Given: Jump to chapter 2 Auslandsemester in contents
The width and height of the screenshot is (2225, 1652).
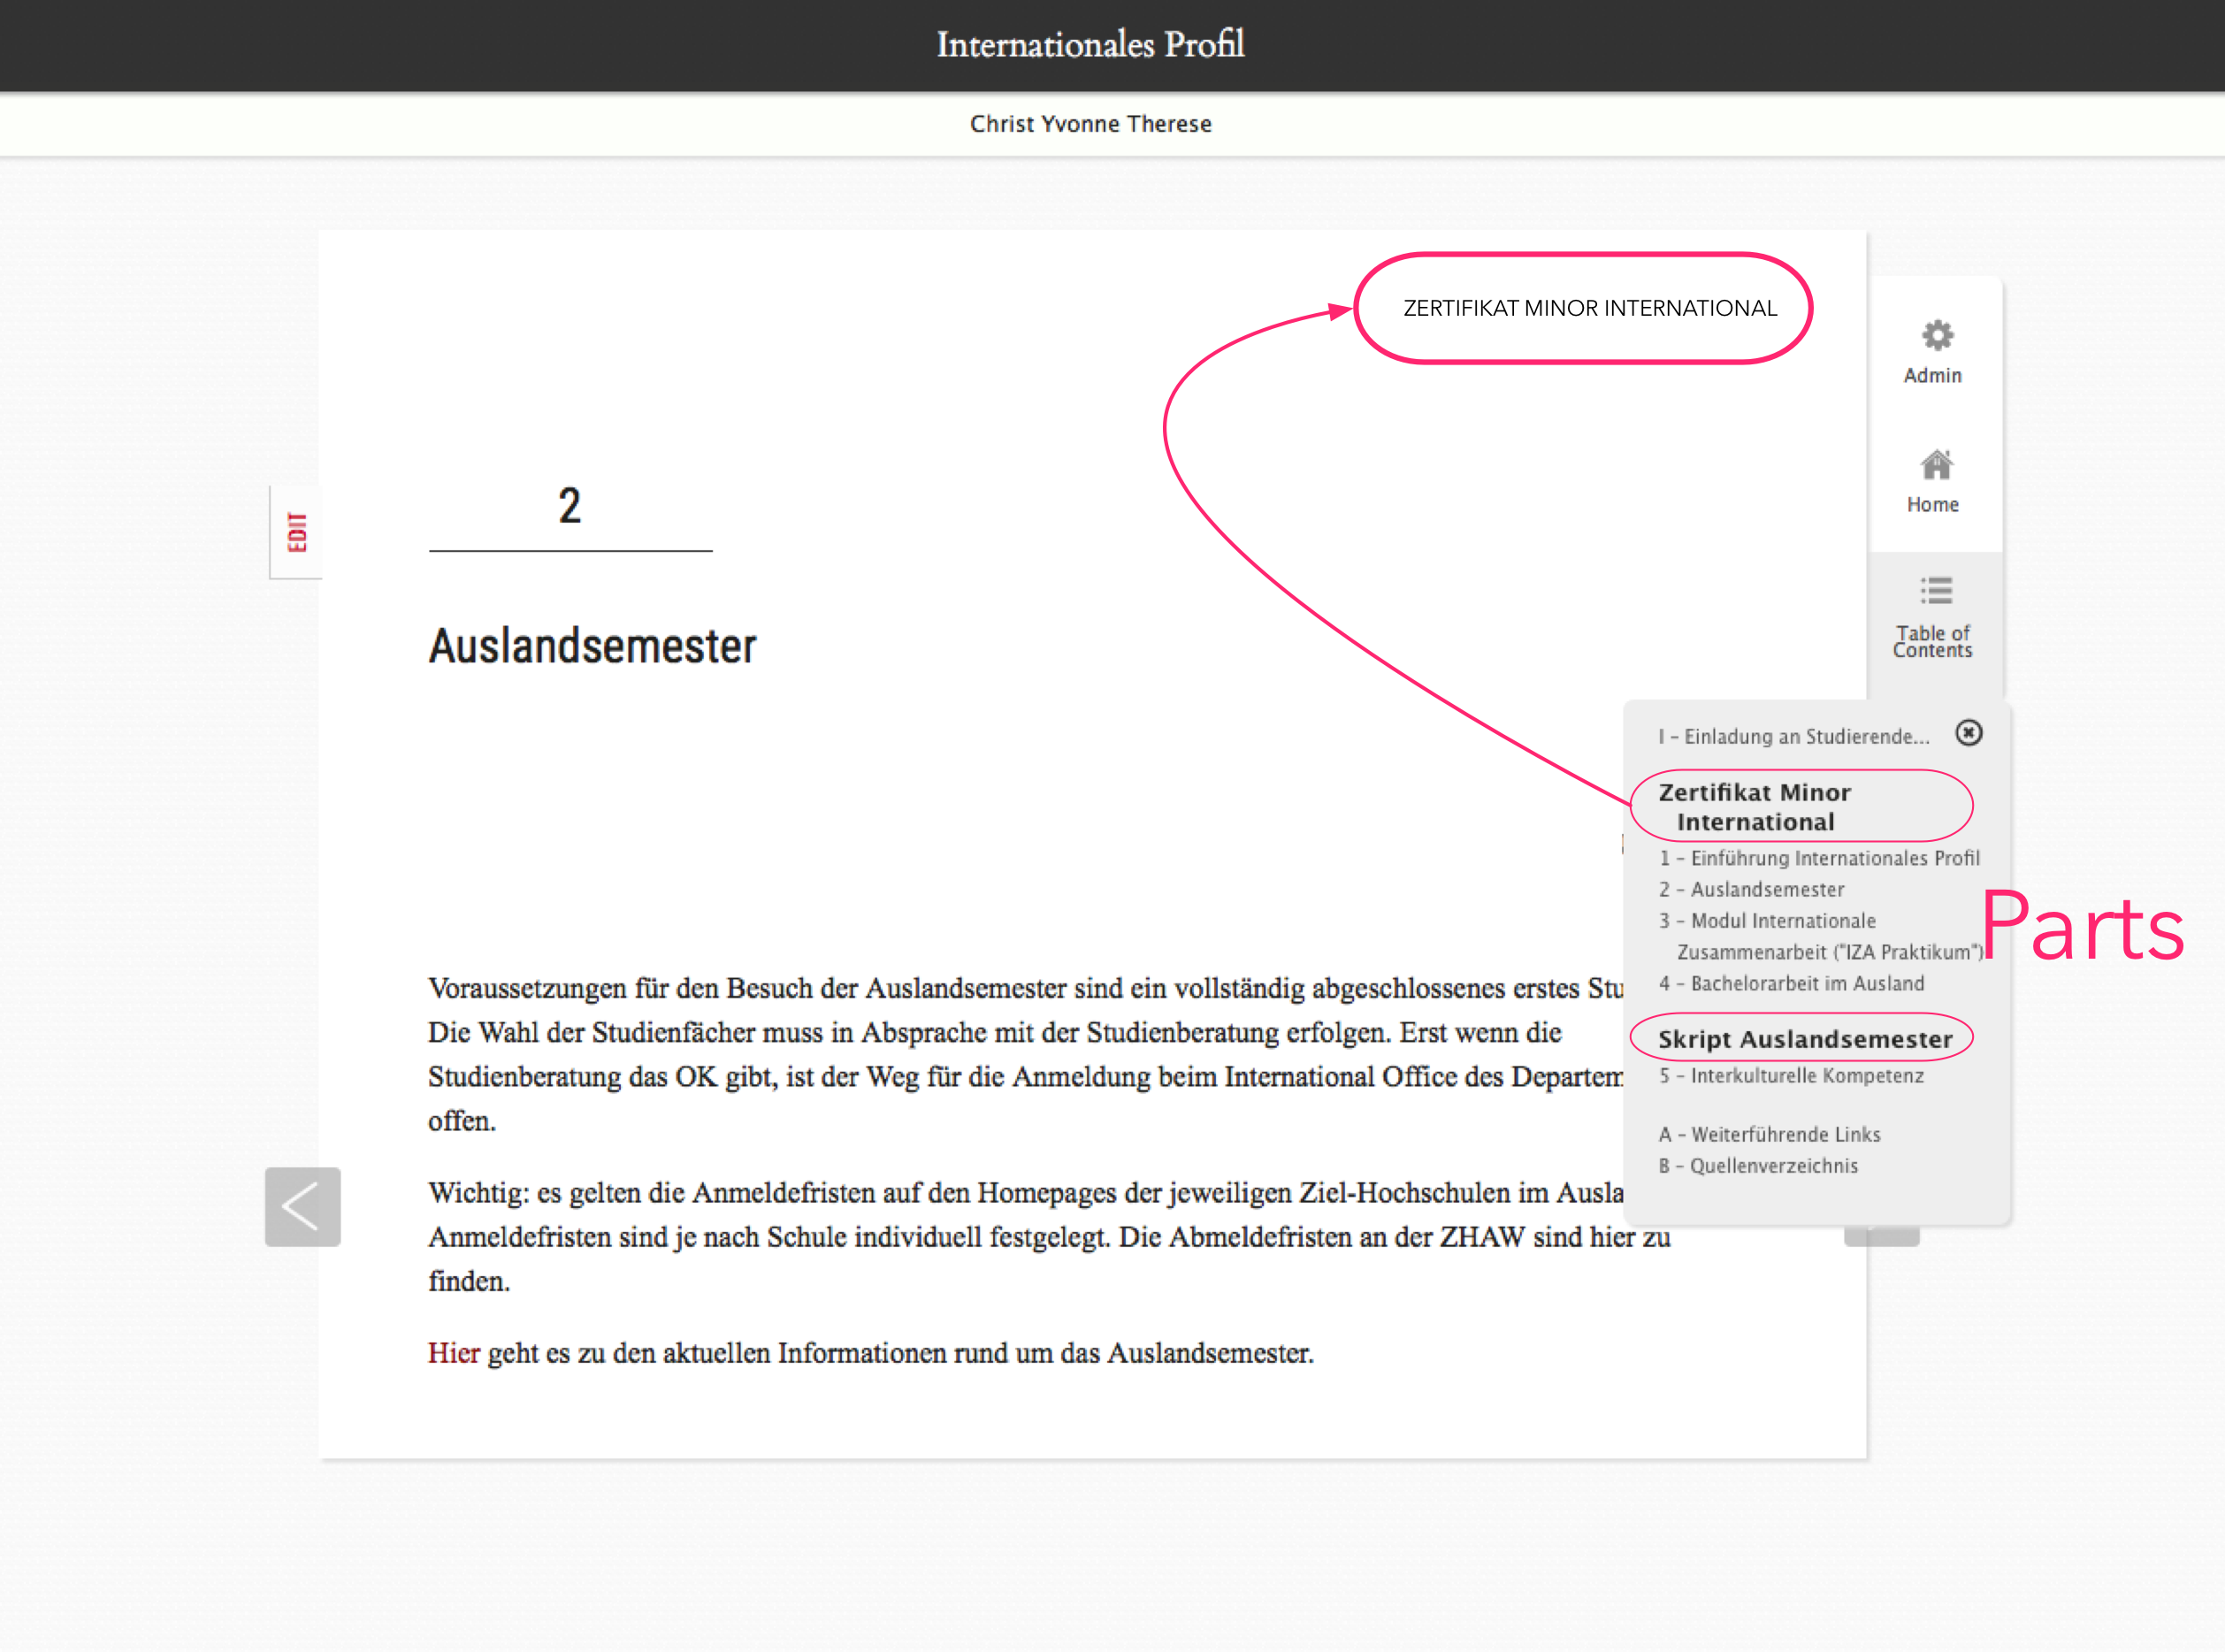Looking at the screenshot, I should pos(1751,890).
